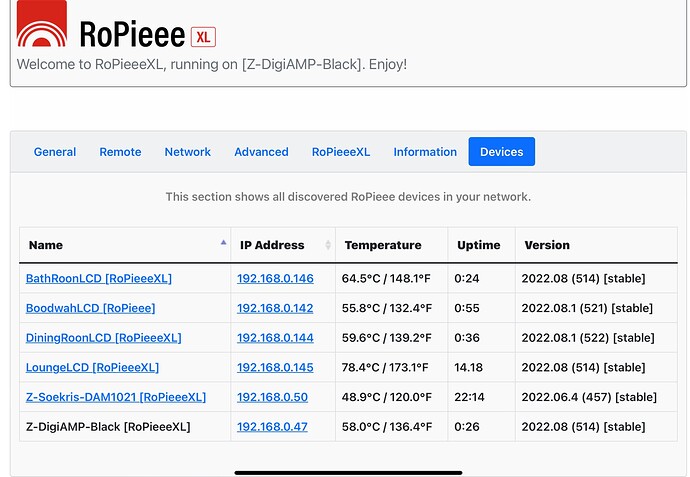Select the active Devices tab

[502, 152]
